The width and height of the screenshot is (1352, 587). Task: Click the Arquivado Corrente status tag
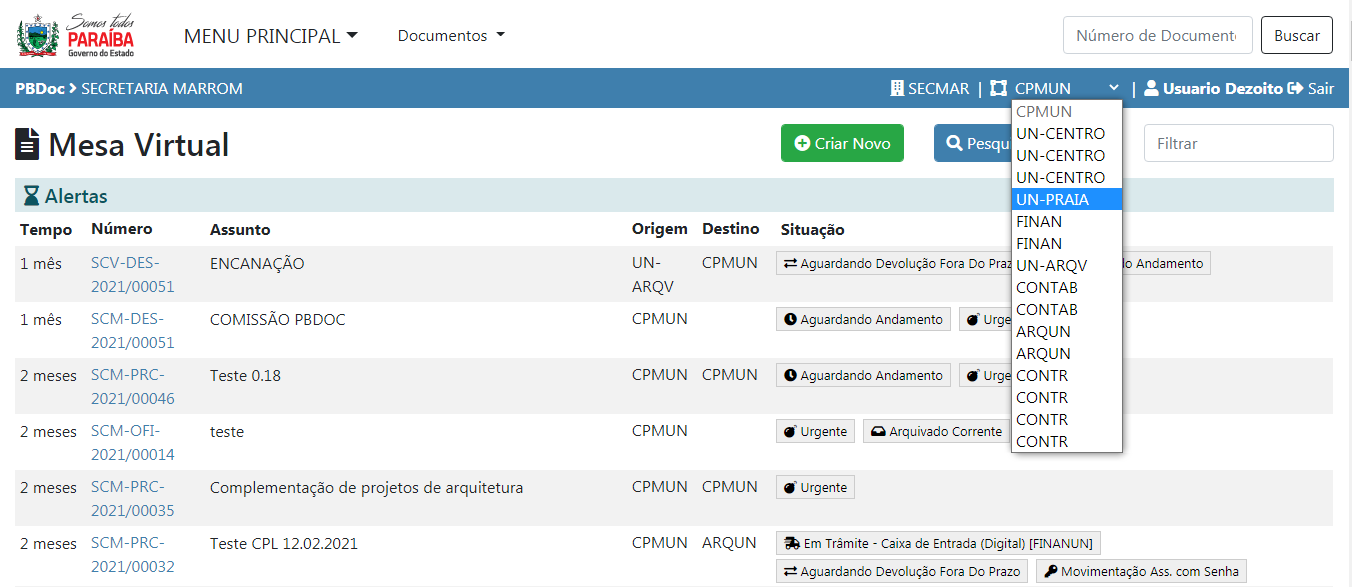tap(936, 431)
